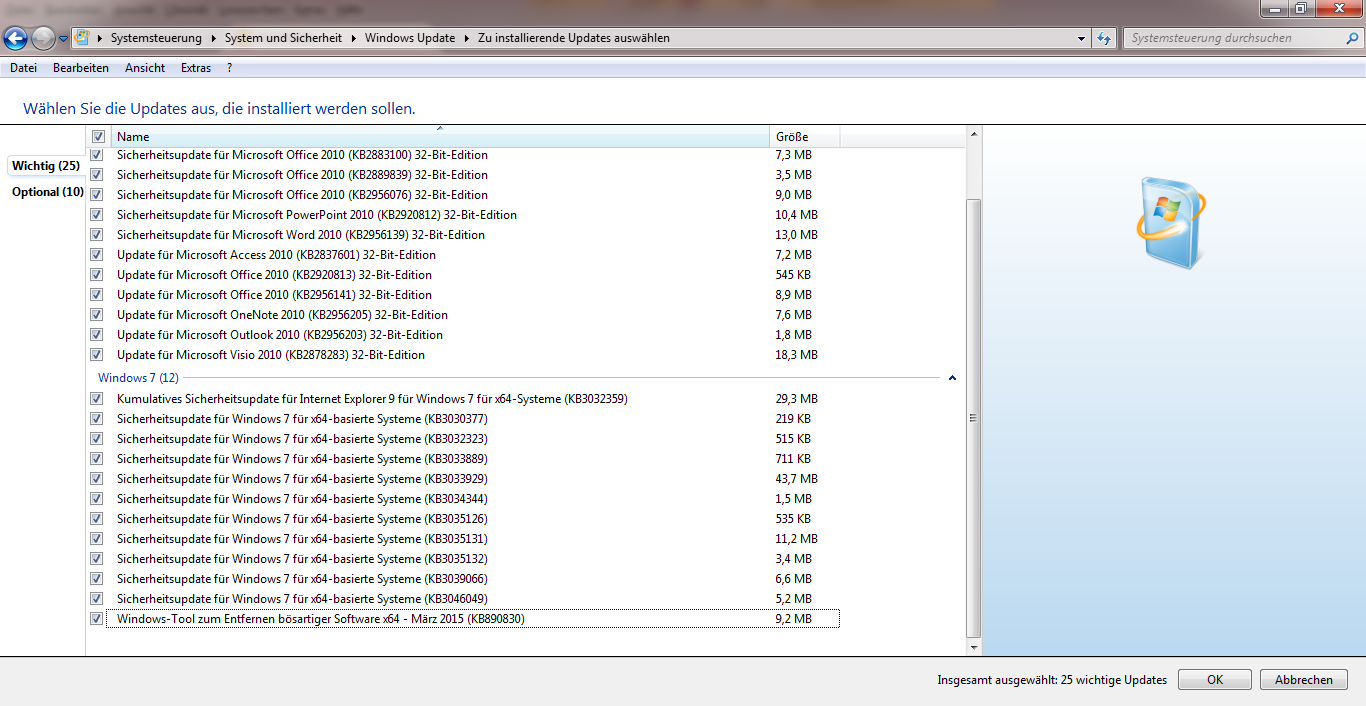Select the Wichtig (25) tab

pyautogui.click(x=46, y=166)
